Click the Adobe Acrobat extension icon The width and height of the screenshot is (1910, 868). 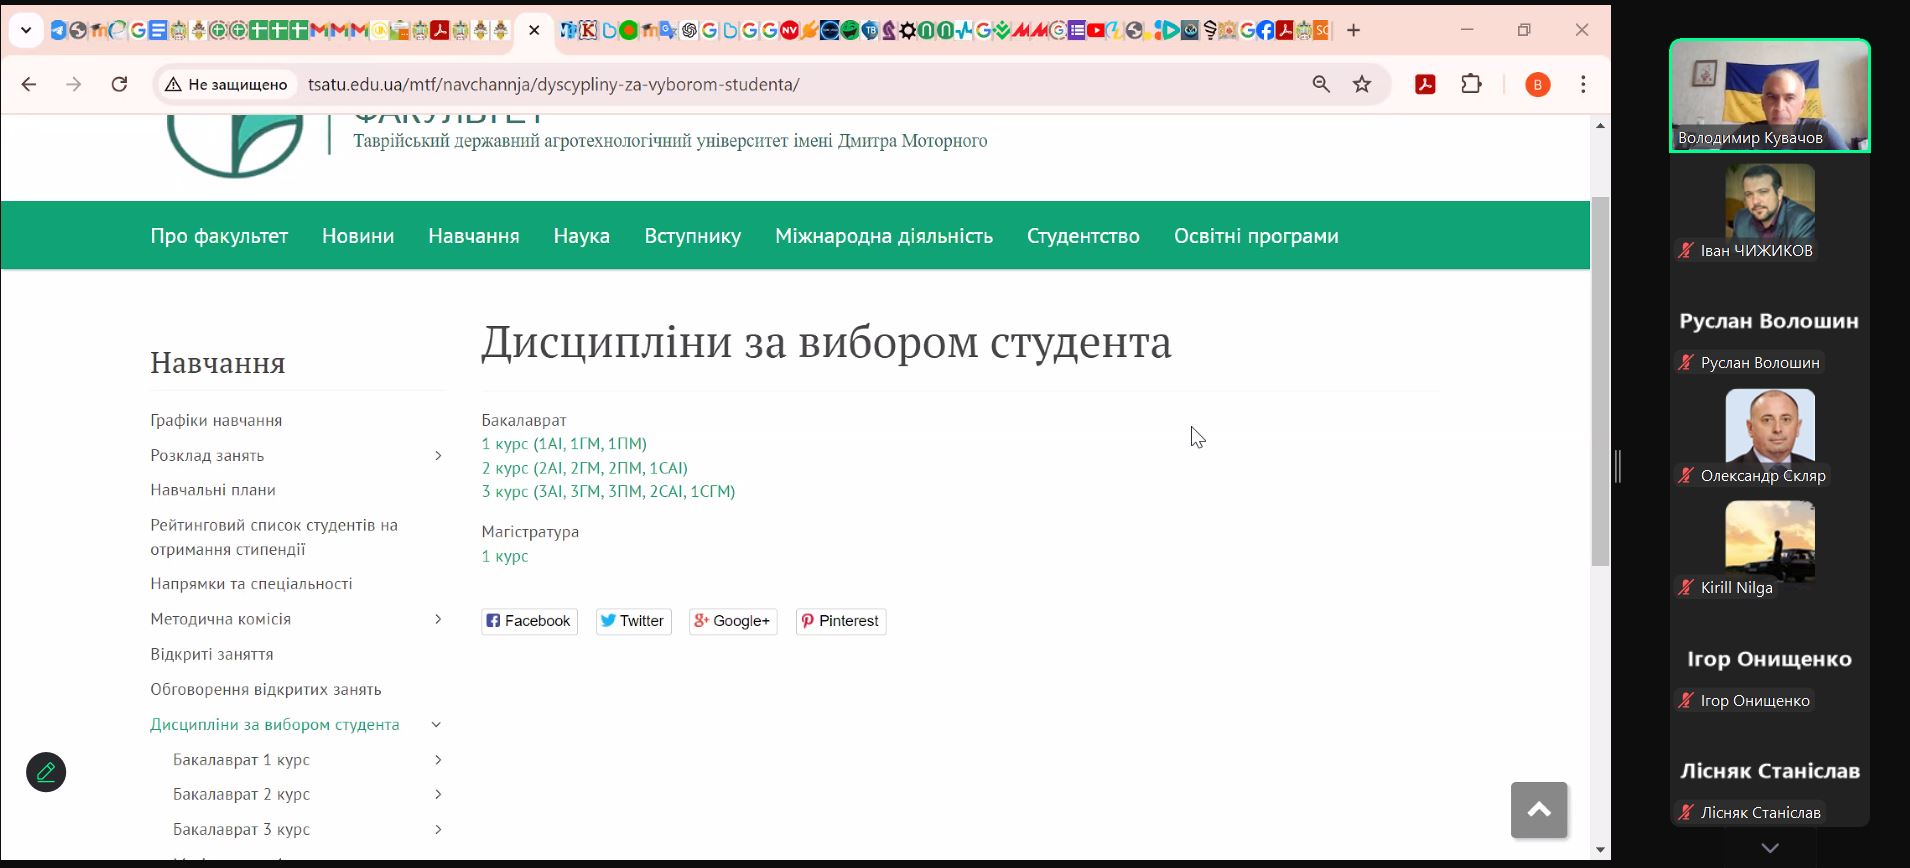(1425, 84)
